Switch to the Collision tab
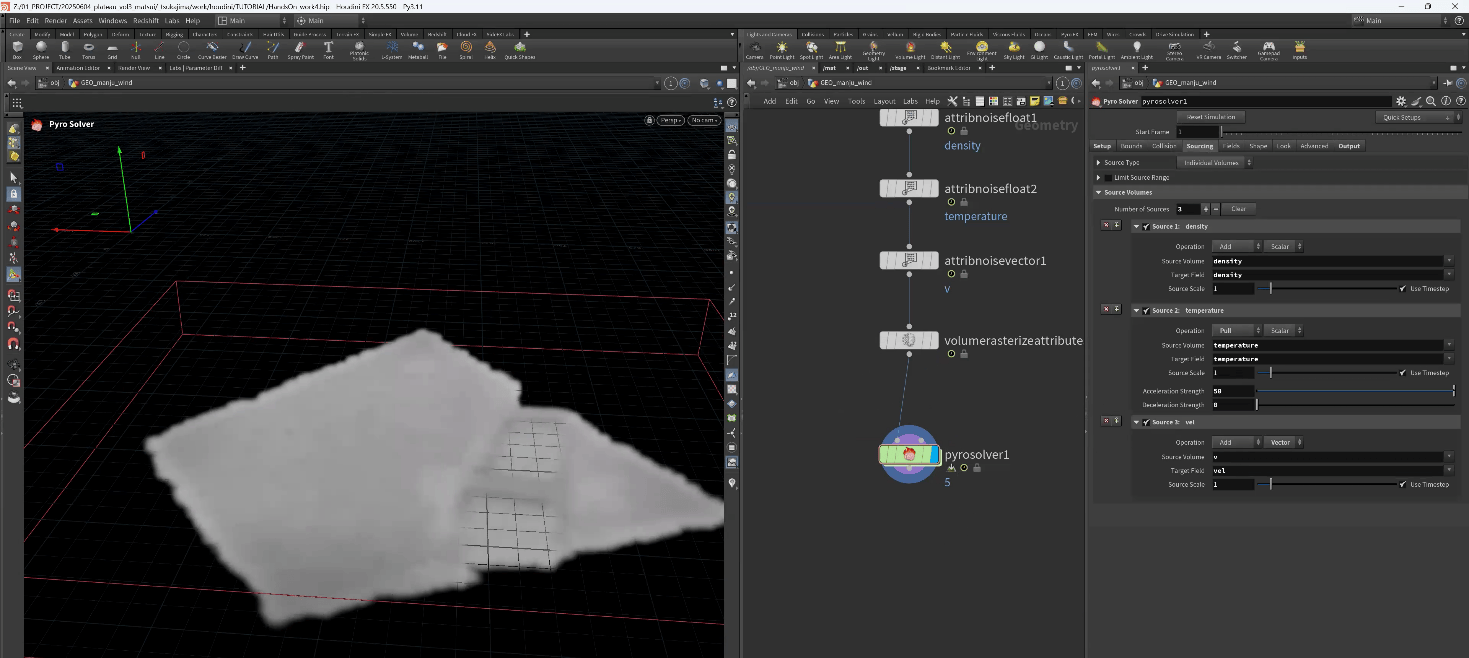Image resolution: width=1469 pixels, height=658 pixels. pos(1163,146)
